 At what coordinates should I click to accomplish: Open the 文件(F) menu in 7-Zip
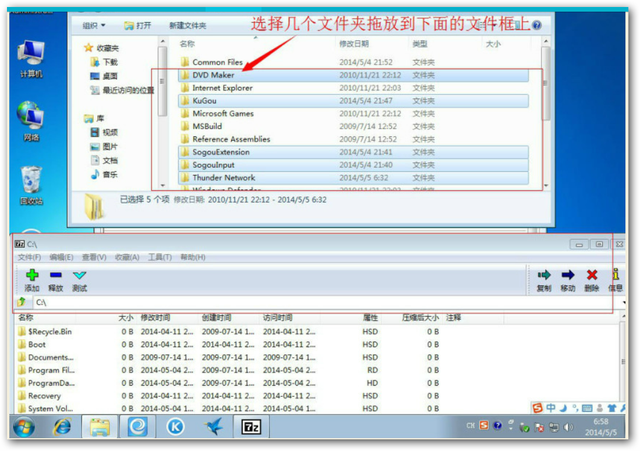(29, 258)
